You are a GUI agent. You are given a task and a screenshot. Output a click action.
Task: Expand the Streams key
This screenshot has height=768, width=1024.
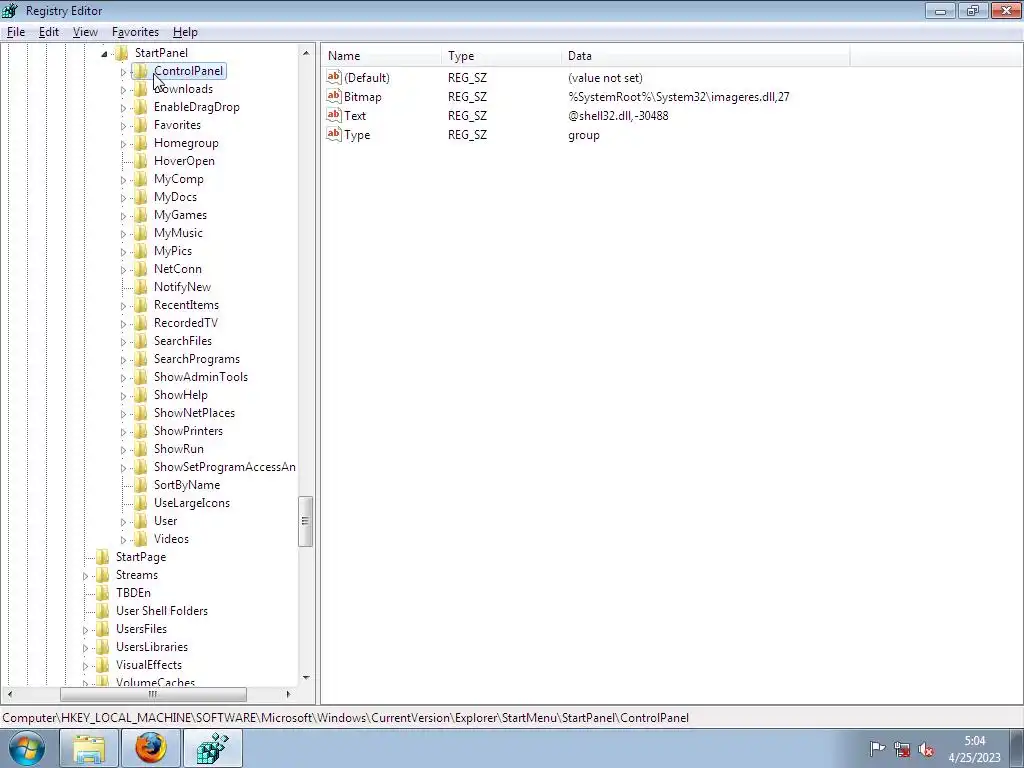pos(86,576)
